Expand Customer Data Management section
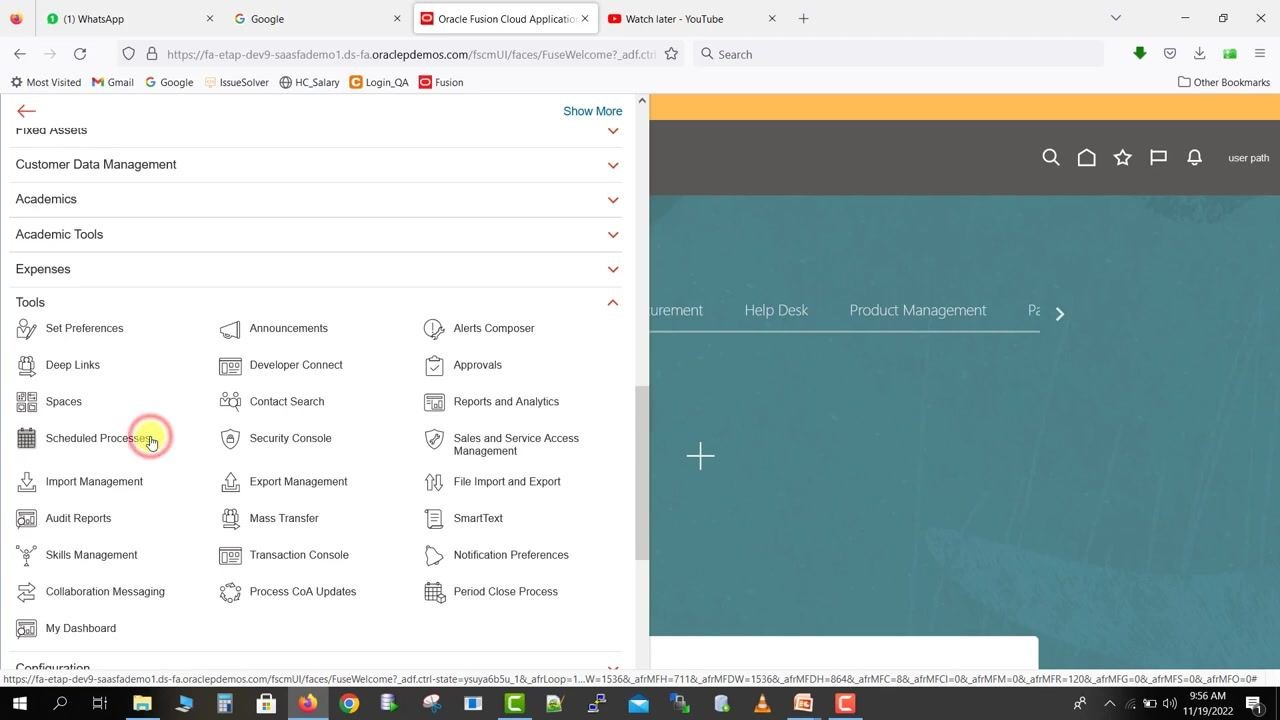 click(x=613, y=165)
